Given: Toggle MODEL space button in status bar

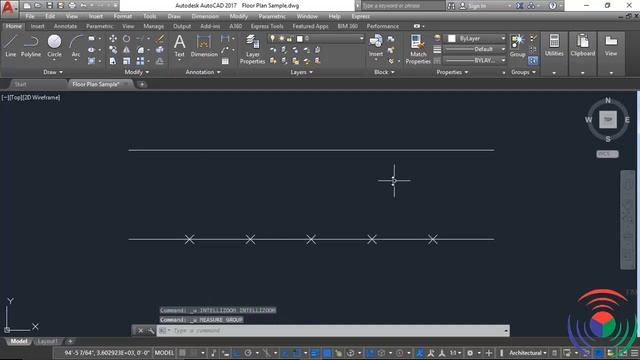Looking at the screenshot, I should (x=164, y=353).
